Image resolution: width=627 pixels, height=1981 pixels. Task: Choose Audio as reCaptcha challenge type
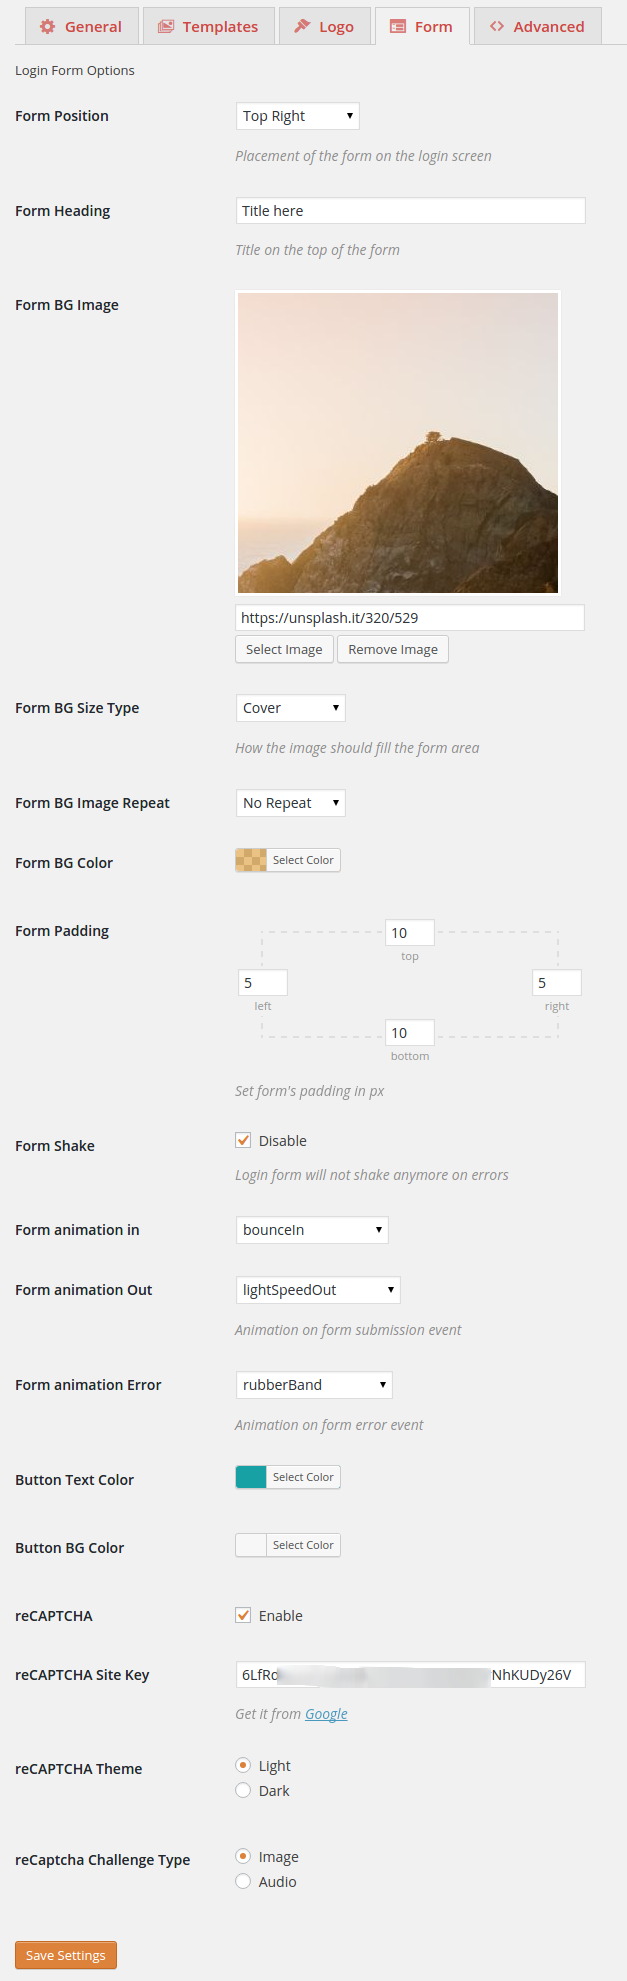[242, 1881]
